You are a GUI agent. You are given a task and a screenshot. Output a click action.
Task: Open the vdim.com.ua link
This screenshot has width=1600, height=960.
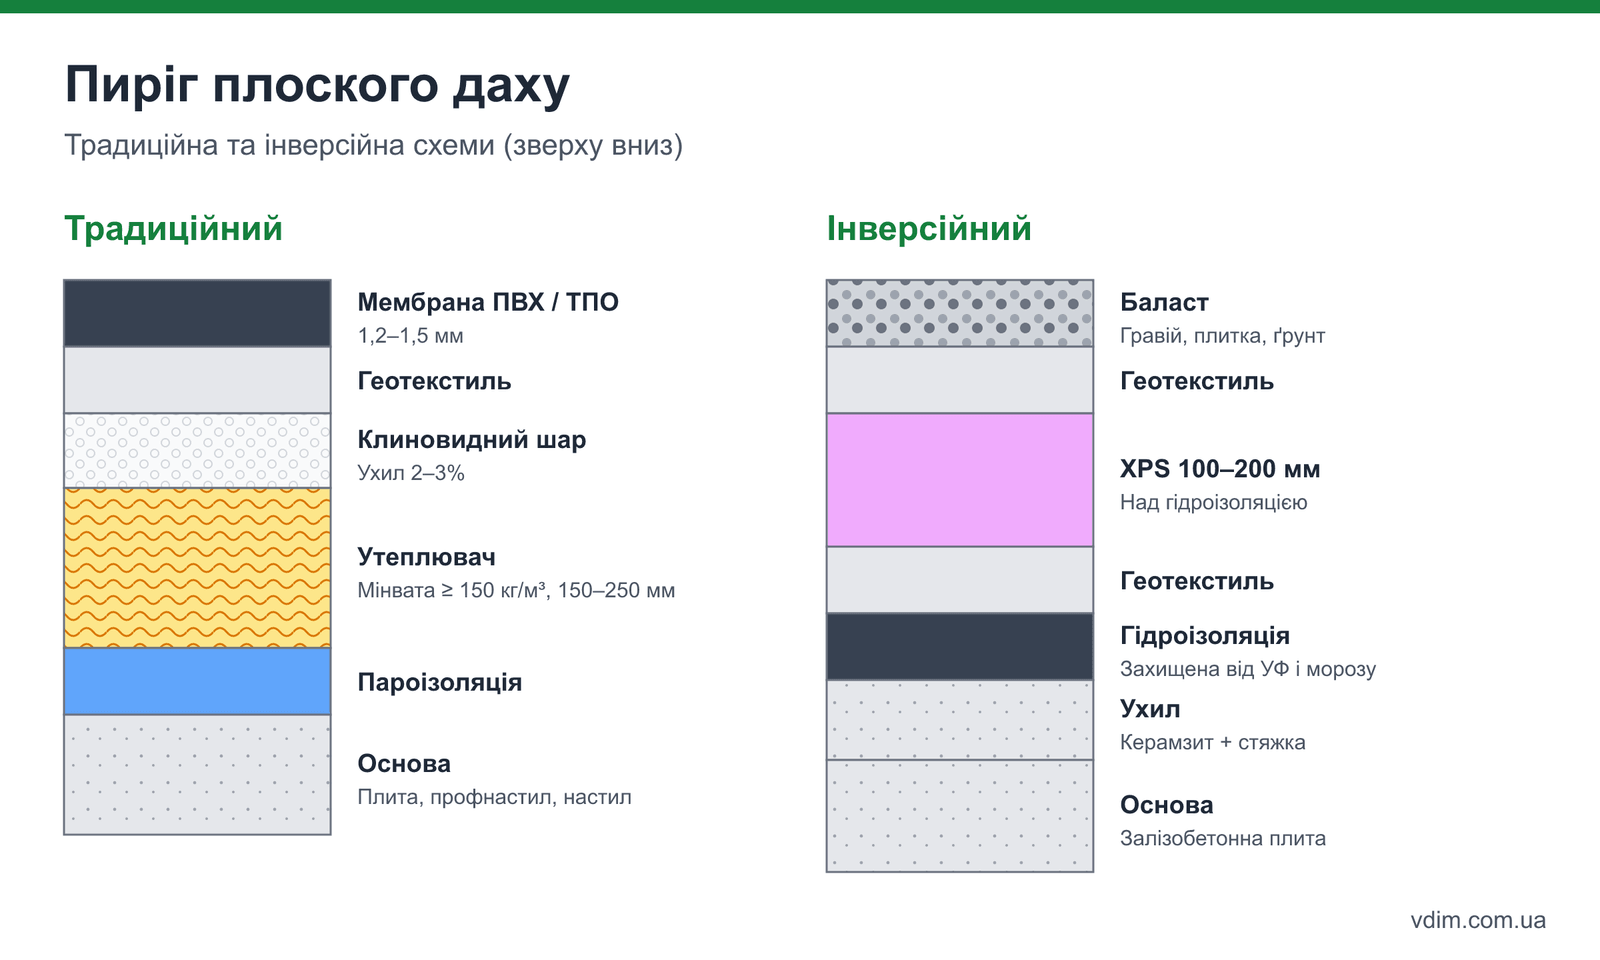point(1478,920)
